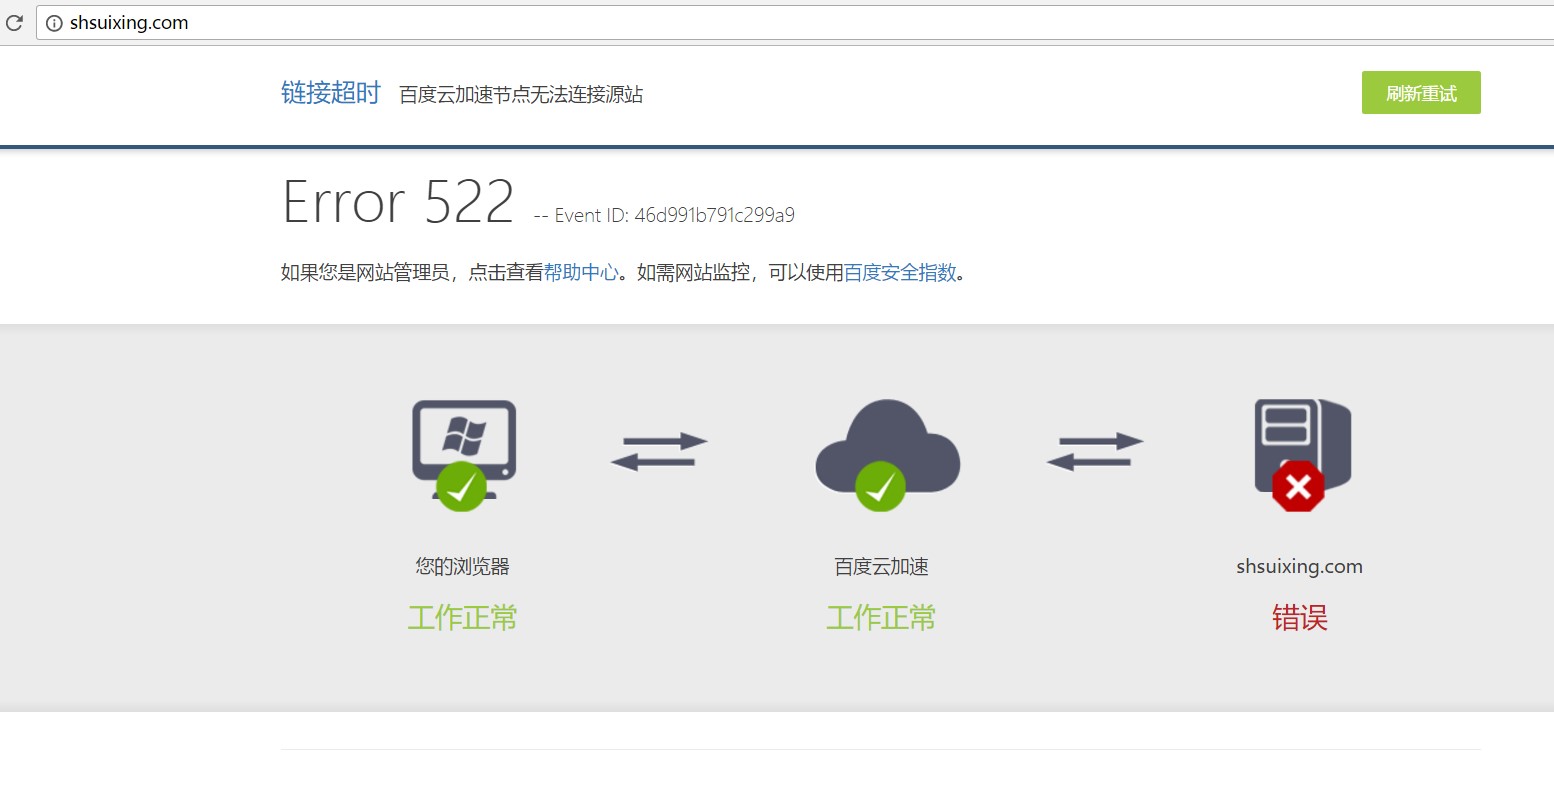Open the 百度安全指数 link
This screenshot has width=1554, height=795.
pyautogui.click(x=900, y=272)
